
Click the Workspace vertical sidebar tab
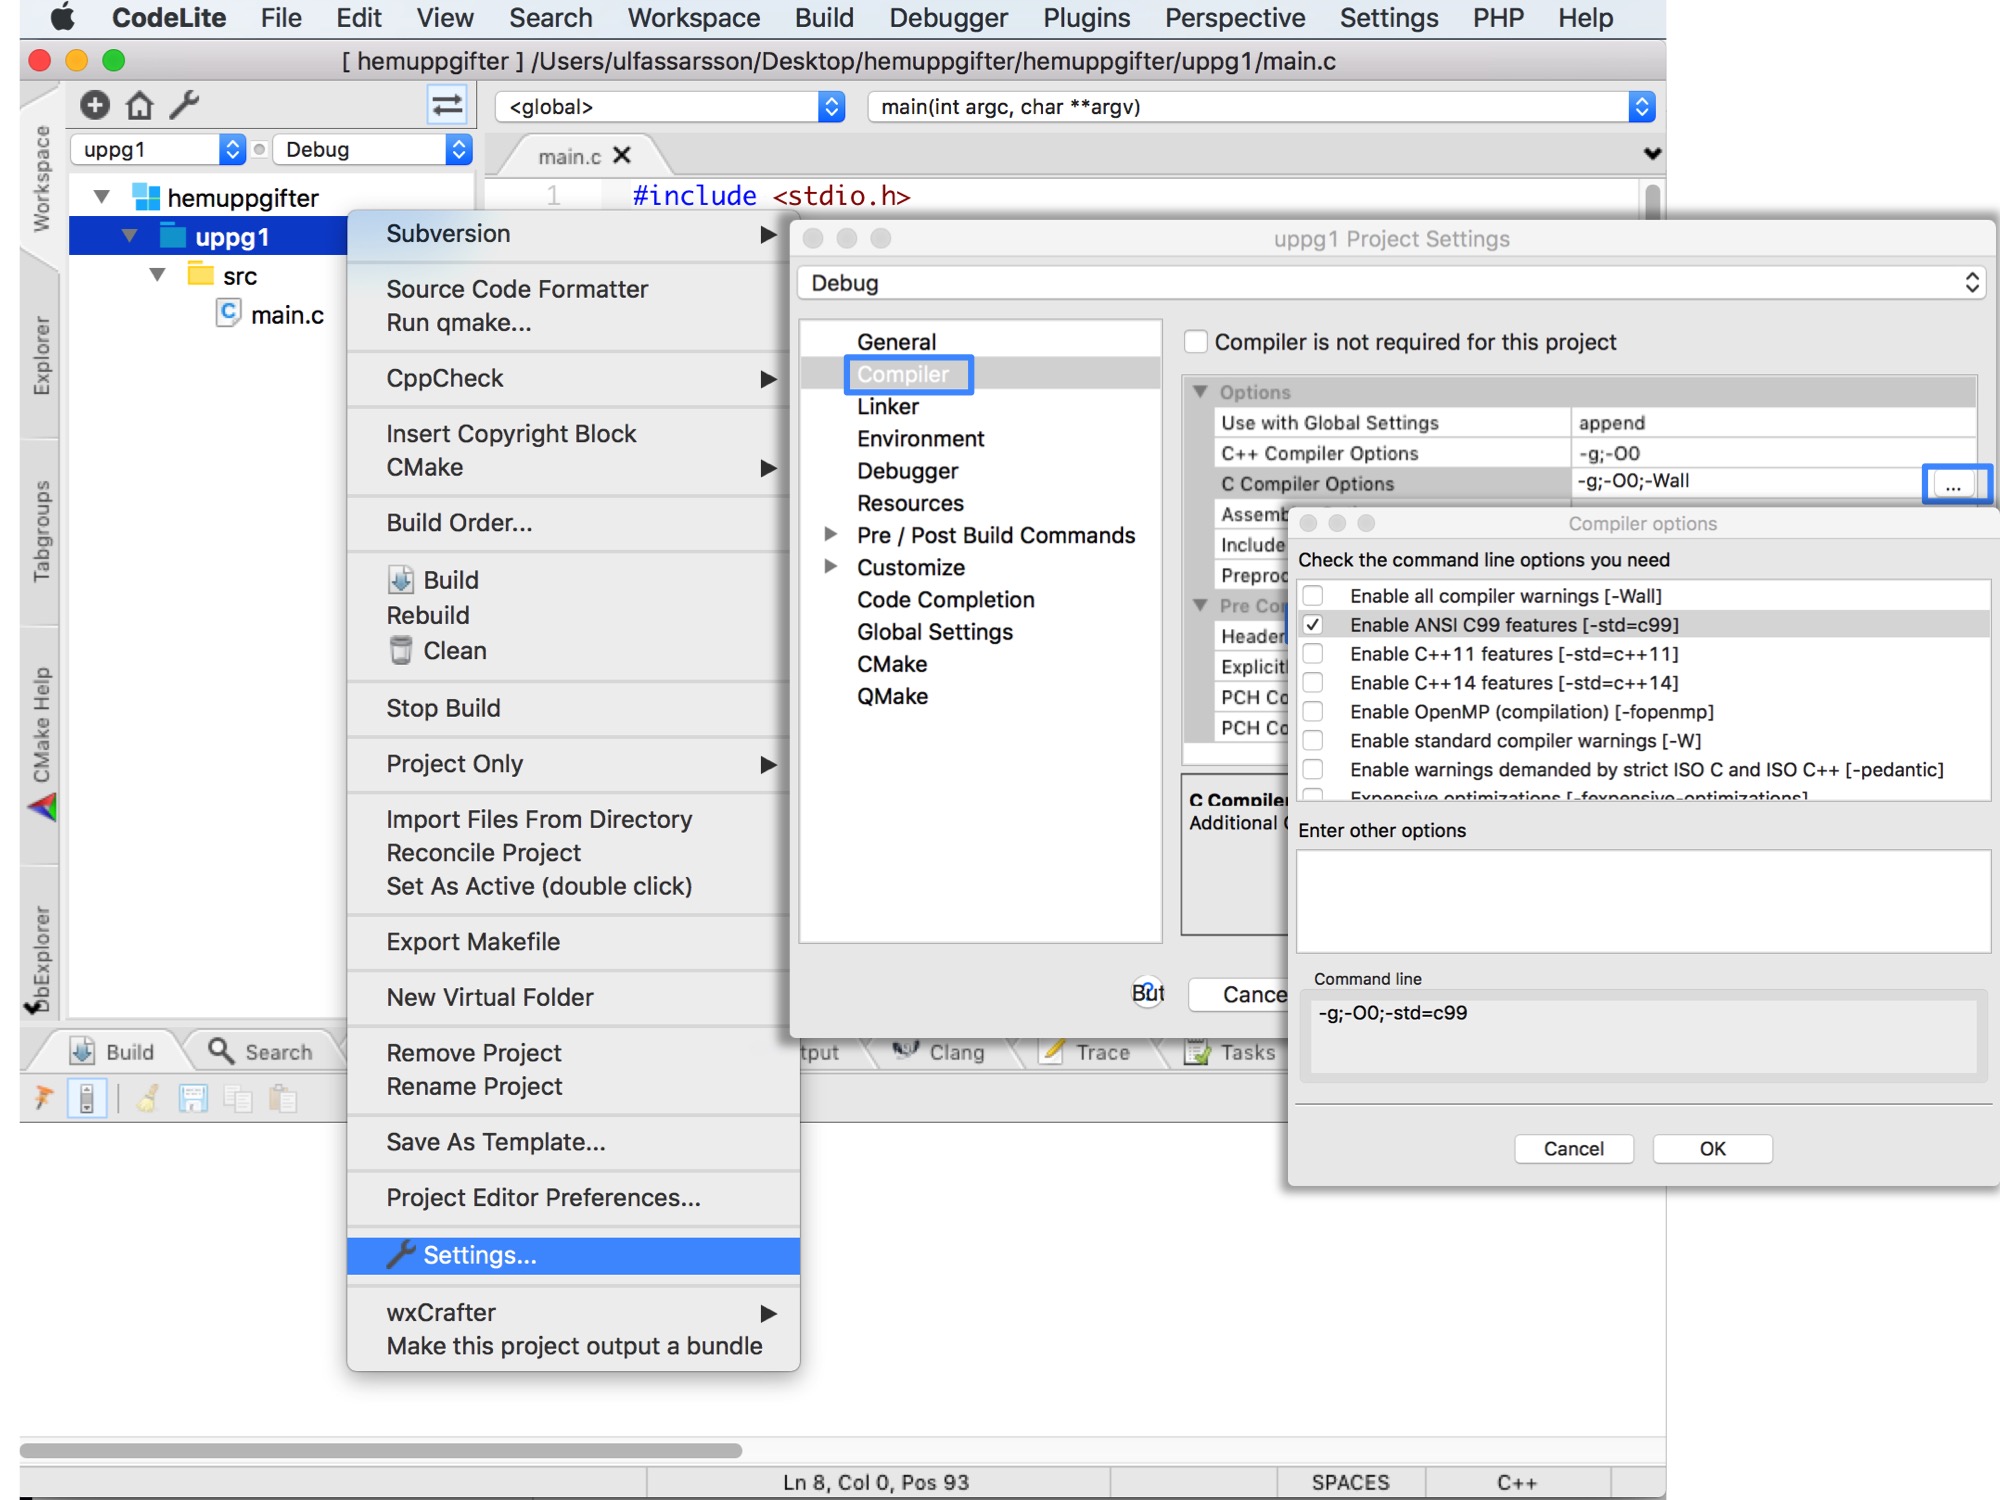(41, 178)
